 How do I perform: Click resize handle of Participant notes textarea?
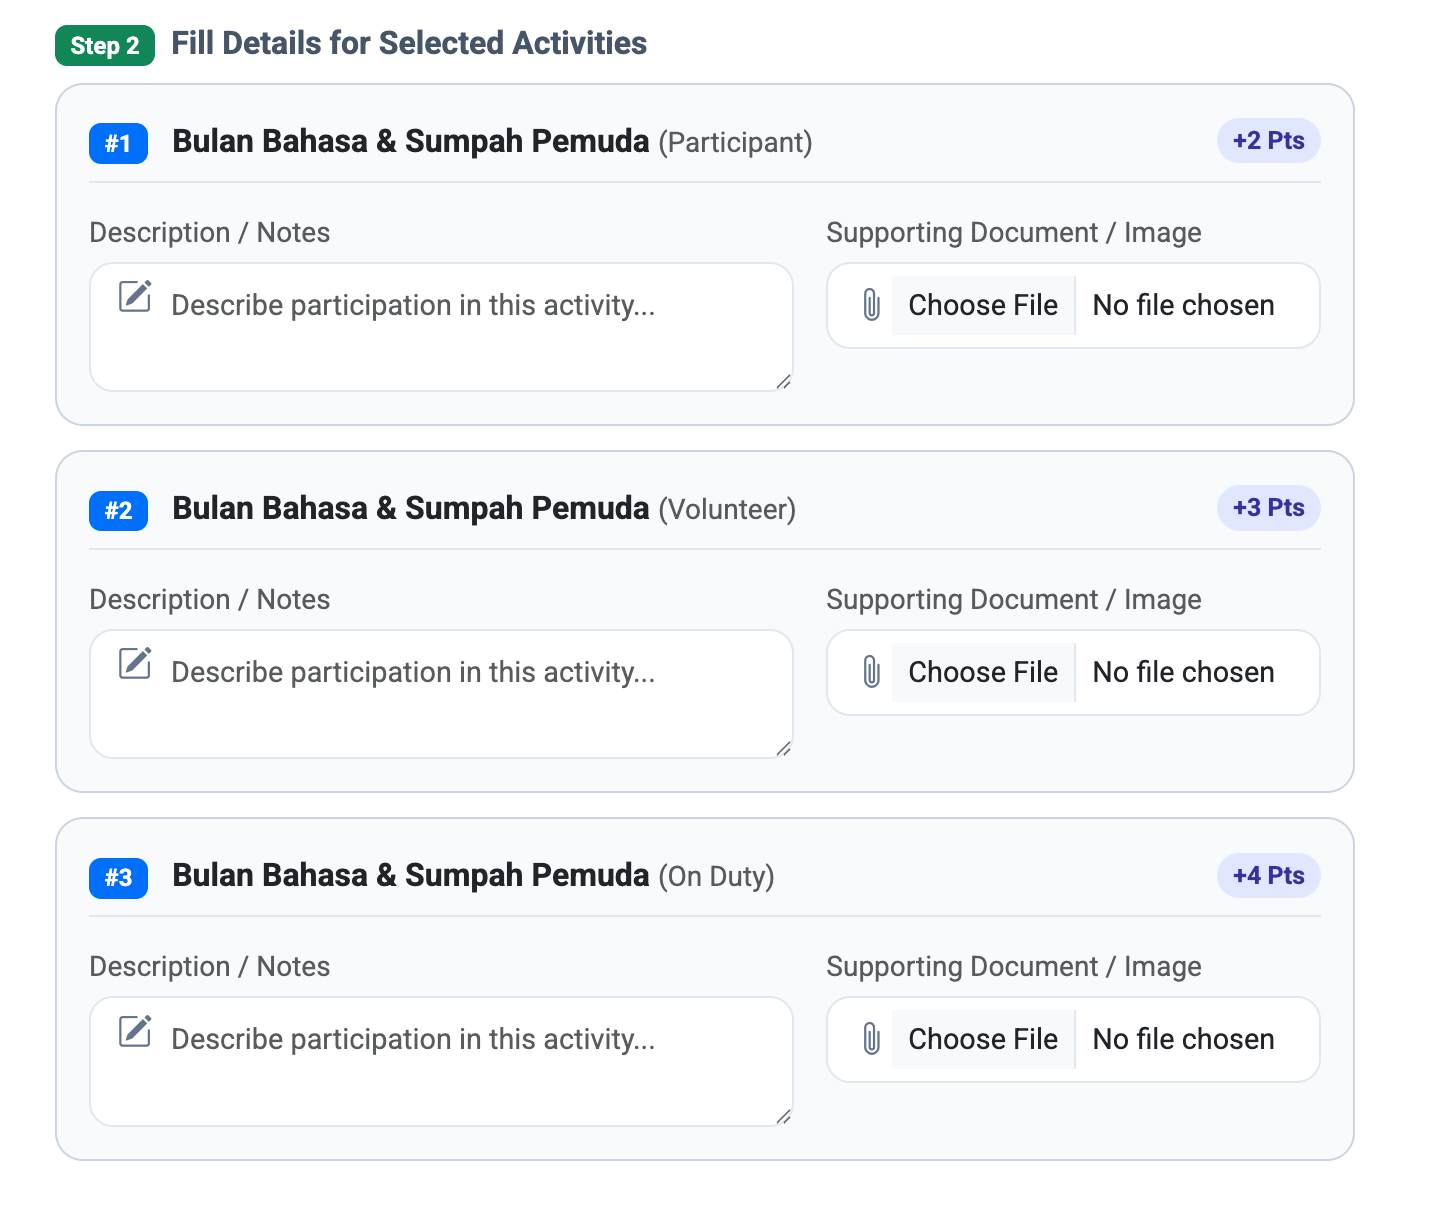pos(784,382)
